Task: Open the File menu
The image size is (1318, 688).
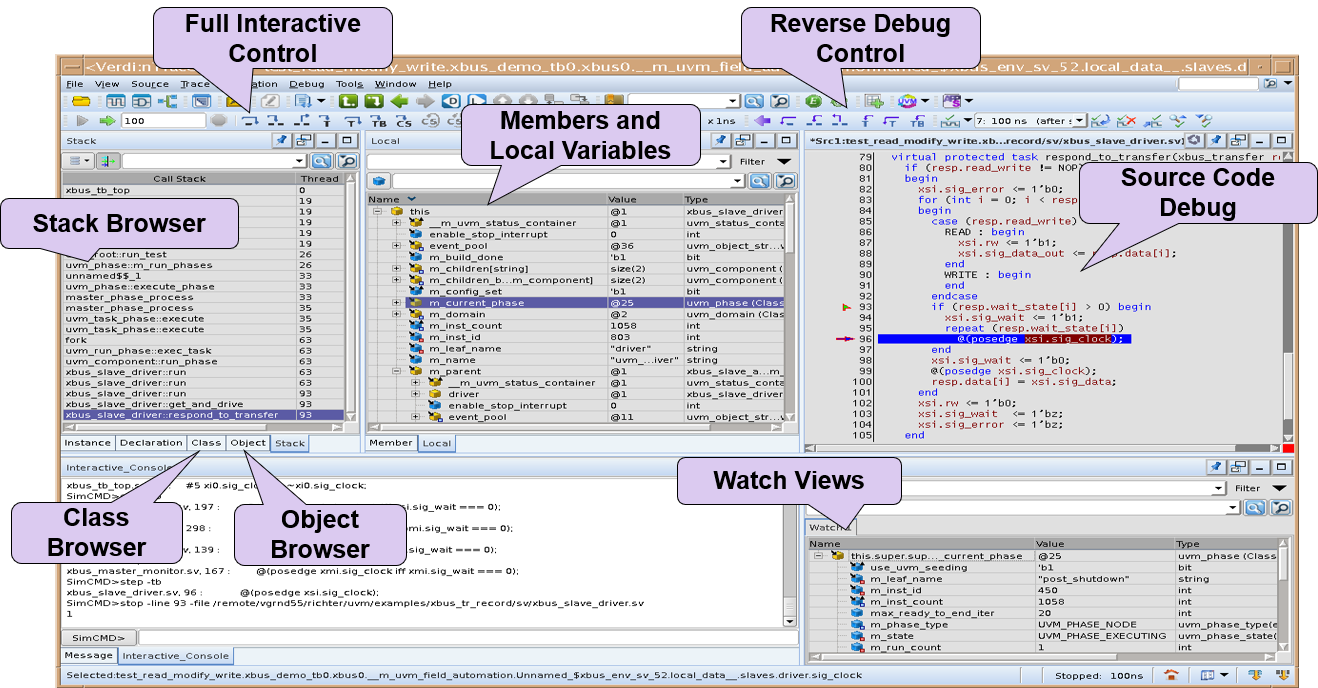Action: [75, 84]
